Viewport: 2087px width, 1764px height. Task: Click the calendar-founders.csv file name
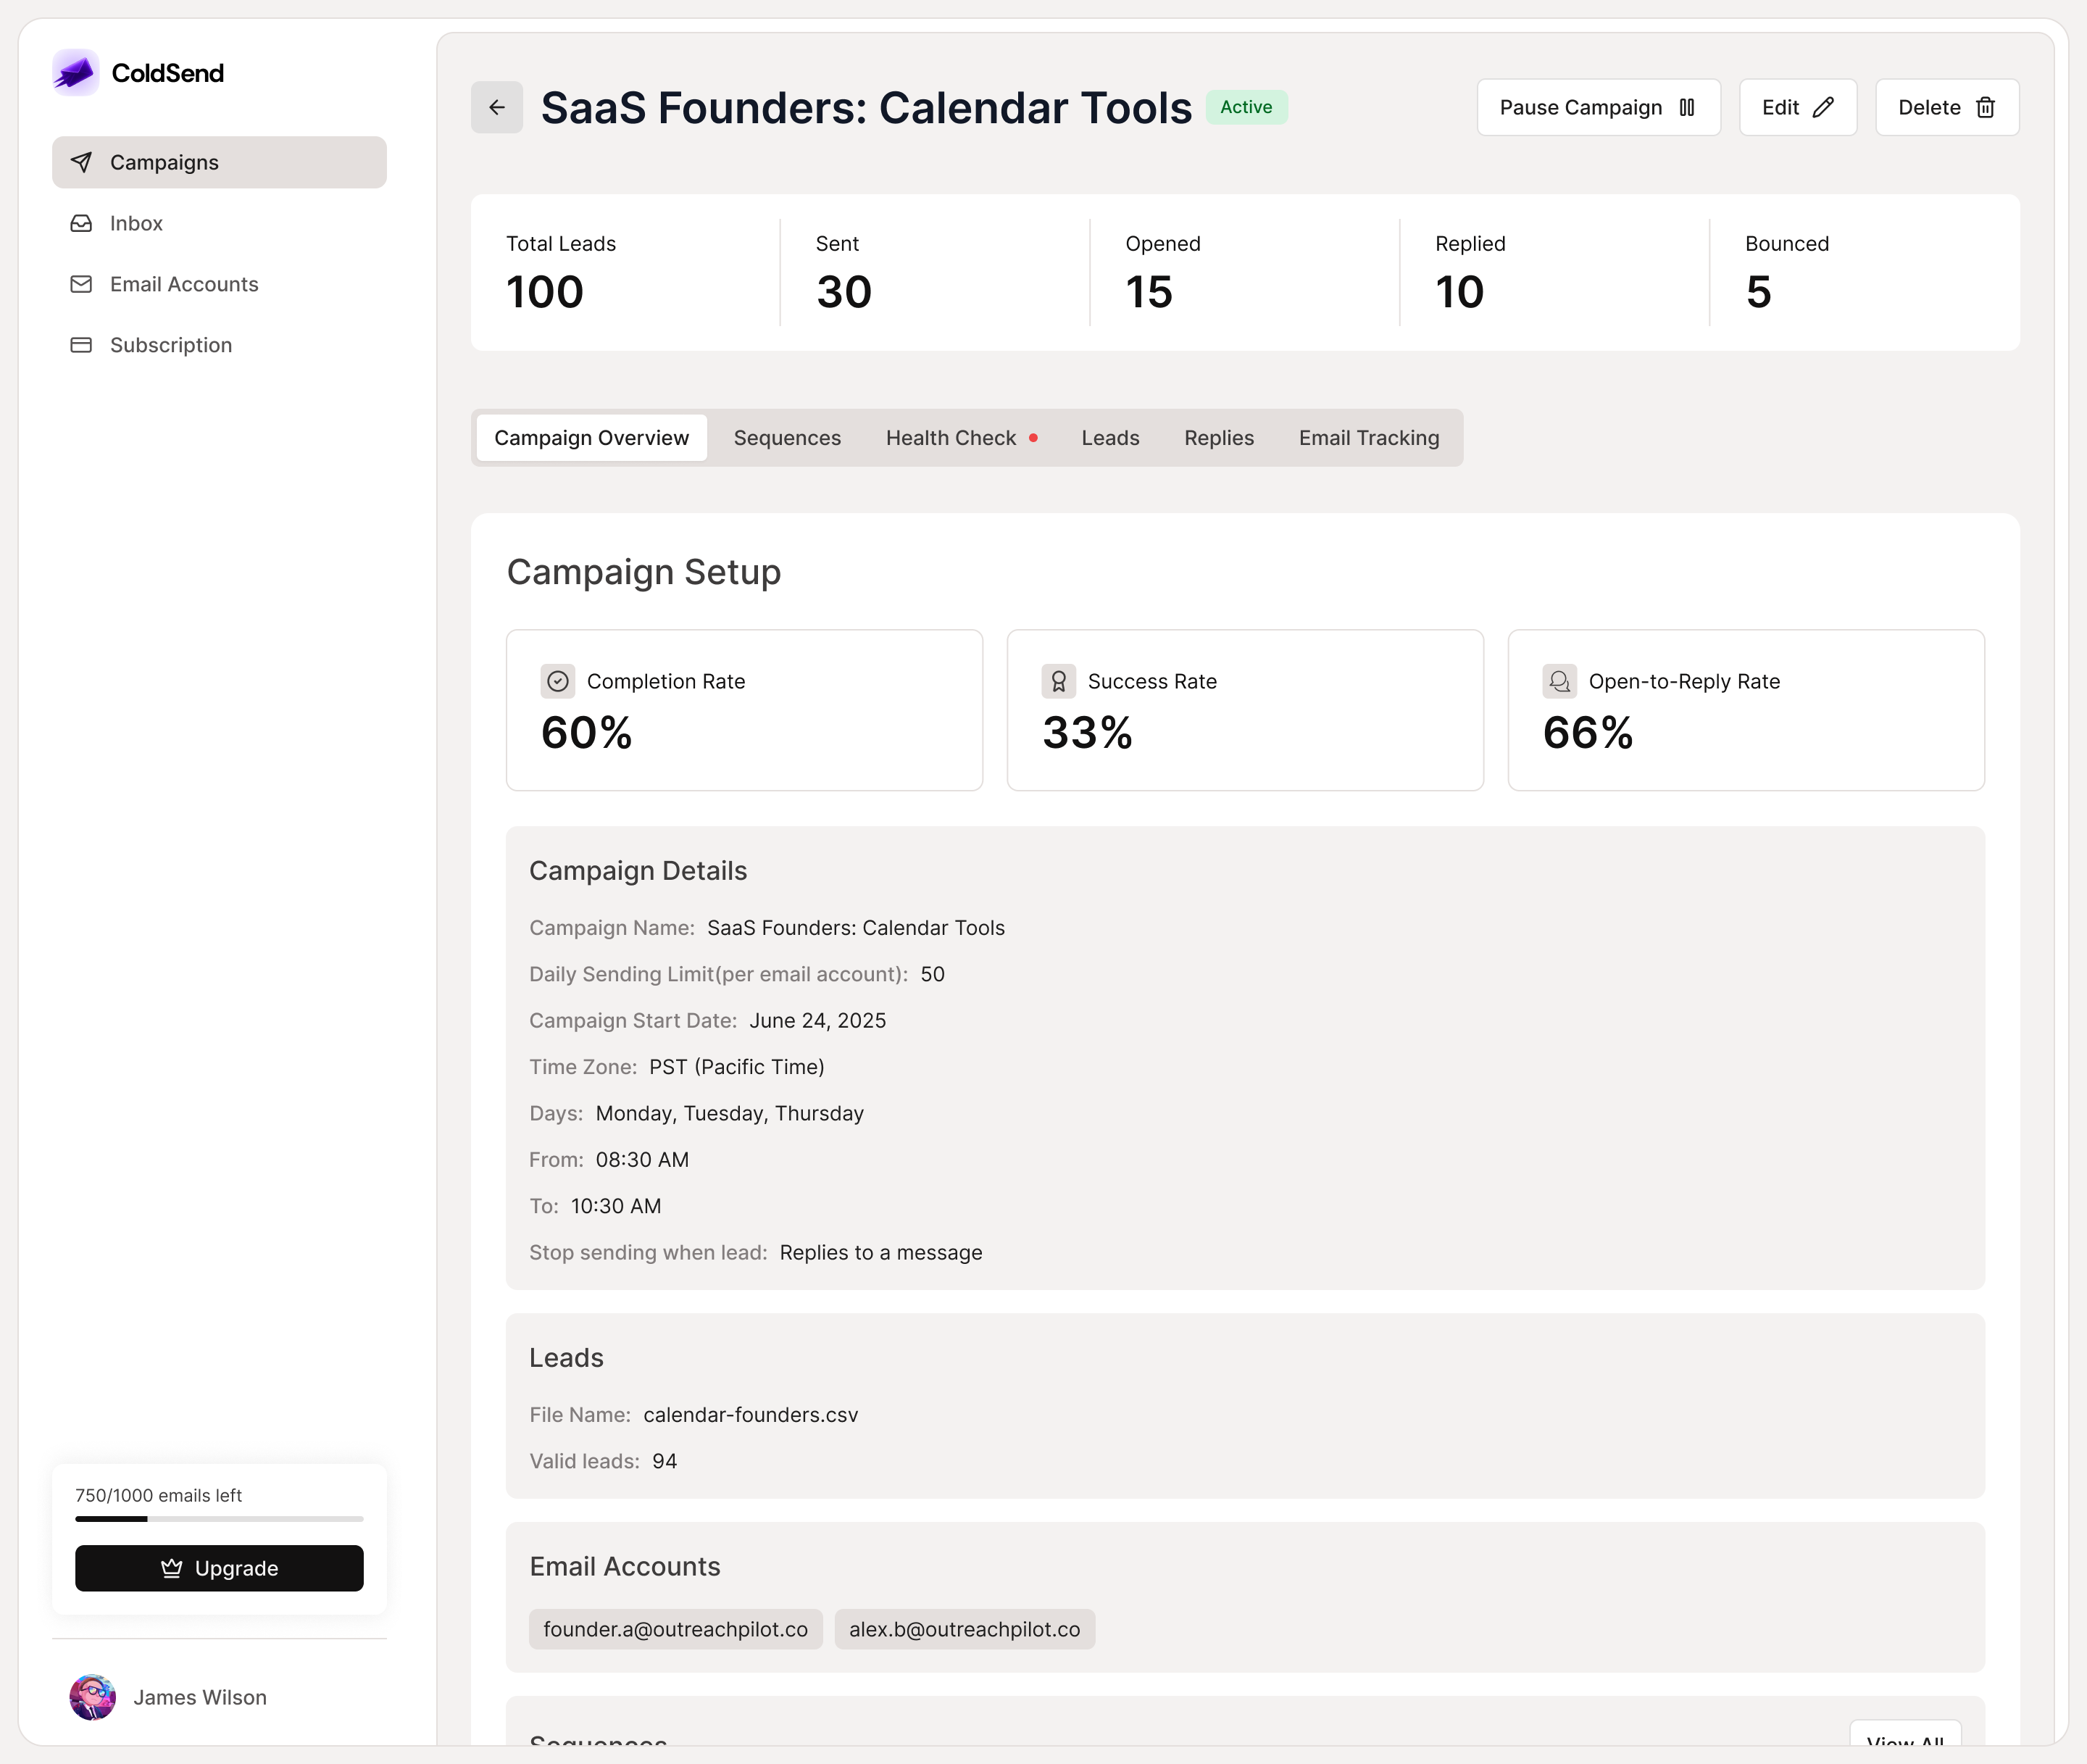[x=751, y=1414]
